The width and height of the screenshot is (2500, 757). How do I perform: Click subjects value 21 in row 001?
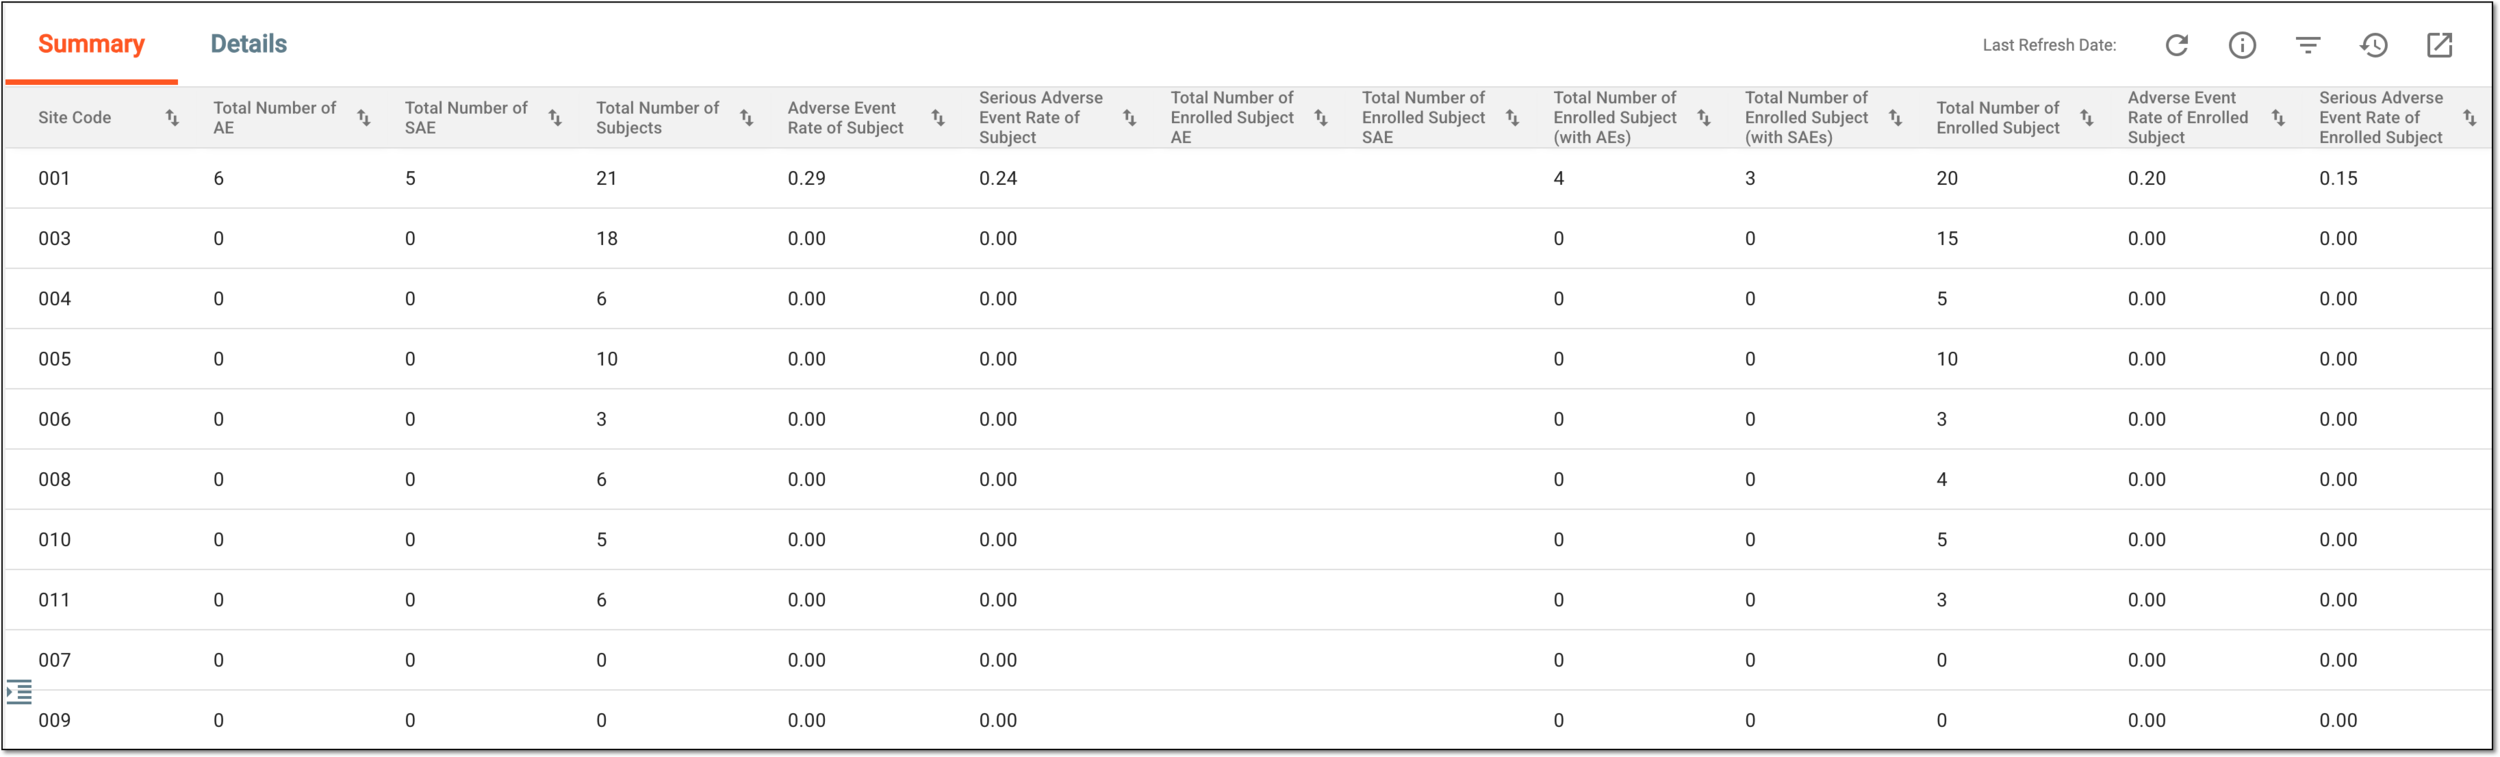[x=607, y=179]
